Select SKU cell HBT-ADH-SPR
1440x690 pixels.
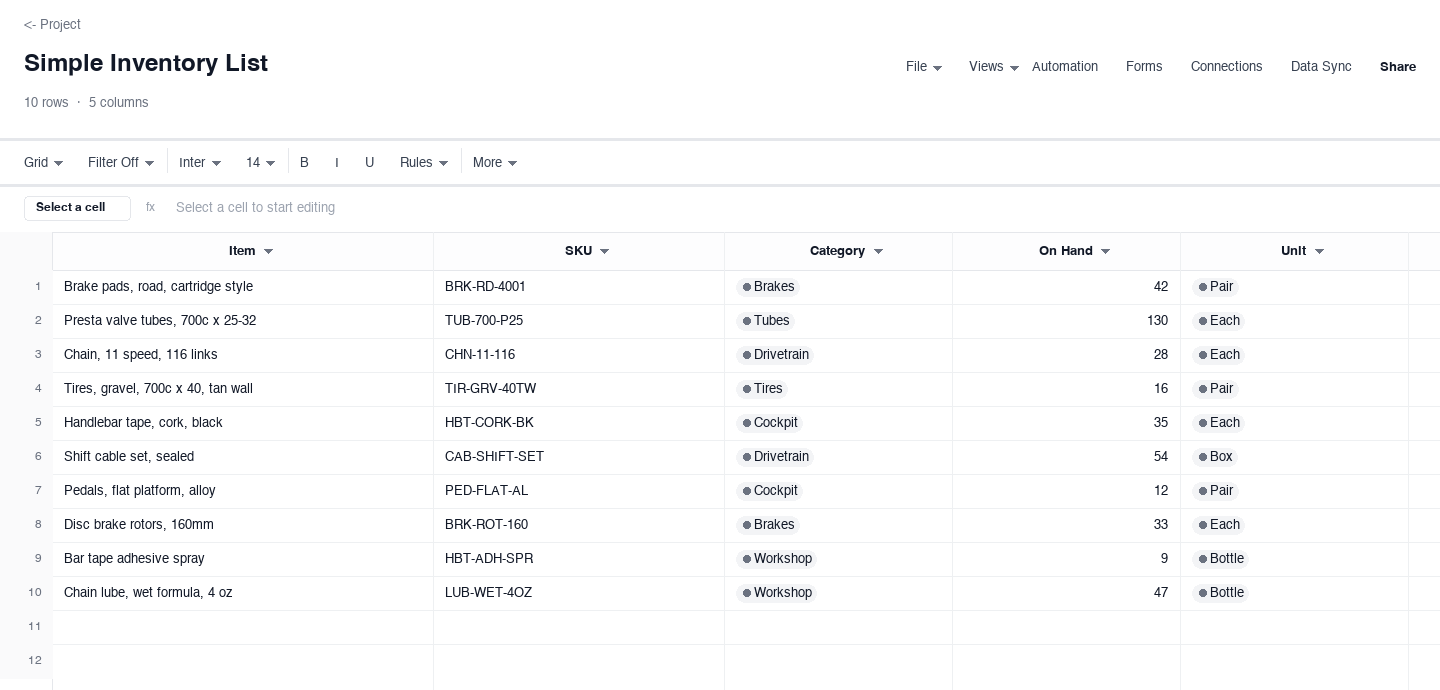tap(579, 559)
